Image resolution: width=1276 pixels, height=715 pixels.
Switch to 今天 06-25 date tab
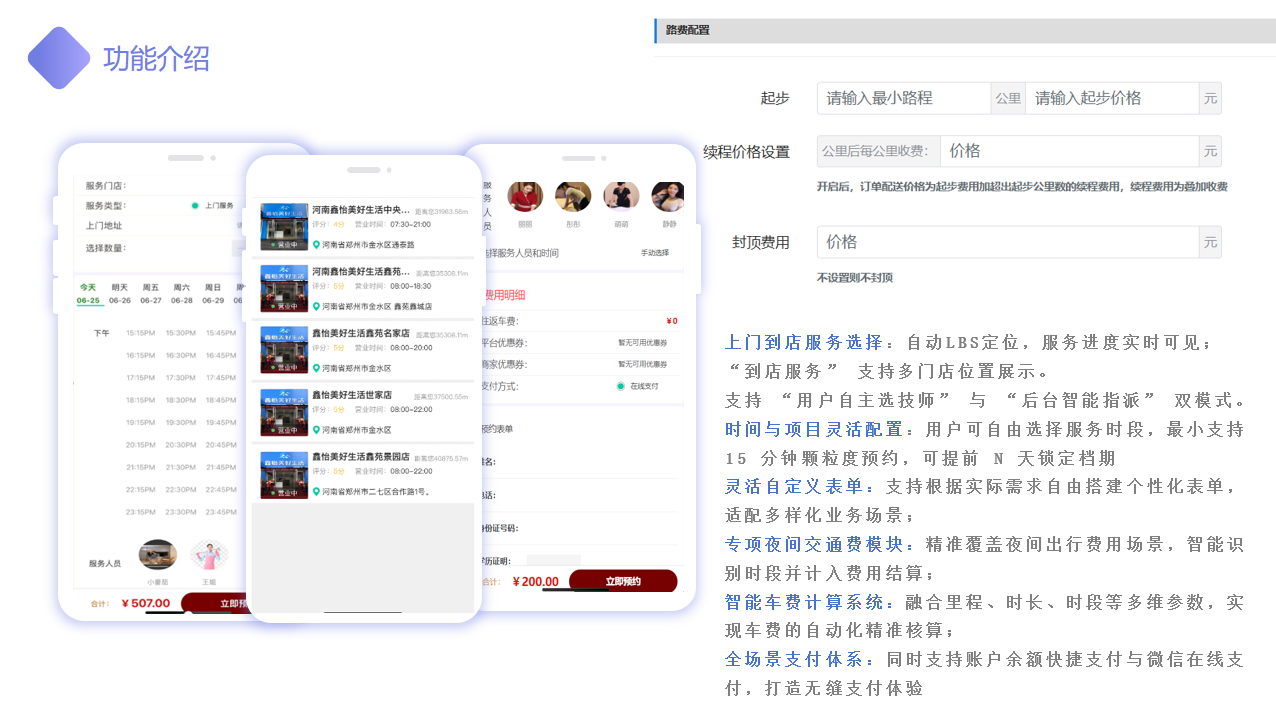pyautogui.click(x=89, y=294)
